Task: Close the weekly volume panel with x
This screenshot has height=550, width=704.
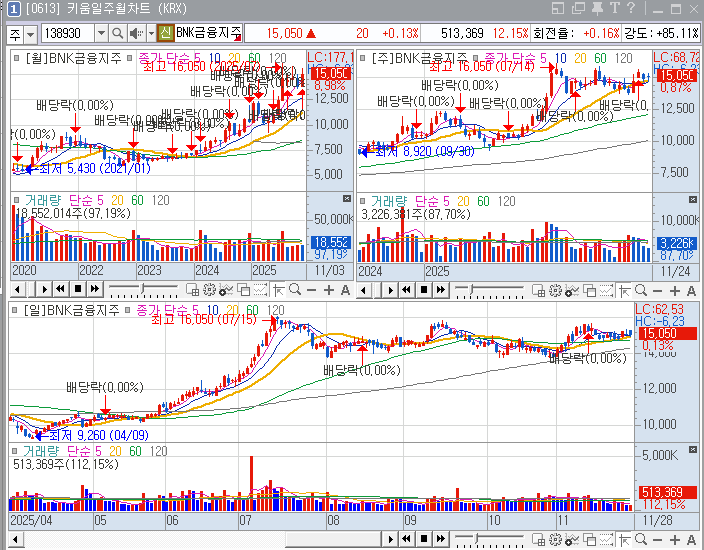Action: [x=693, y=199]
